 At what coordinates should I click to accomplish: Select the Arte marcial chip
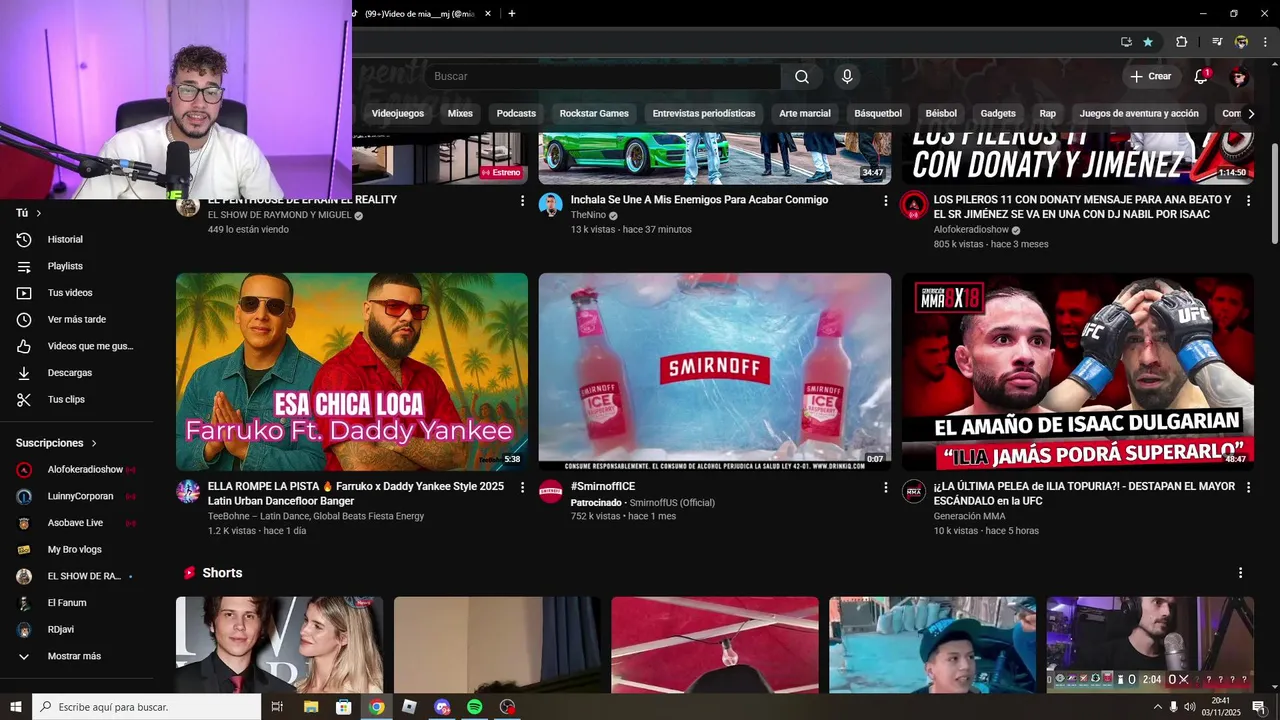[805, 114]
